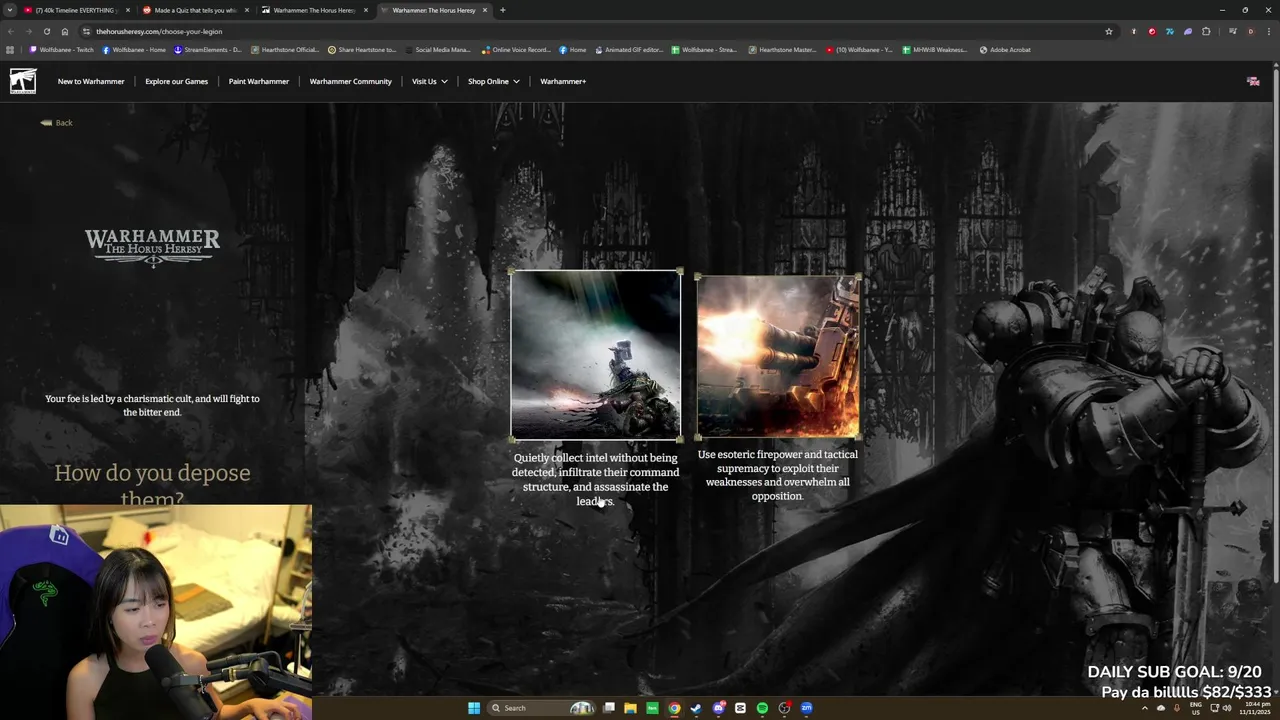1280x720 pixels.
Task: Click the ENG US language indicator
Action: tap(1196, 708)
